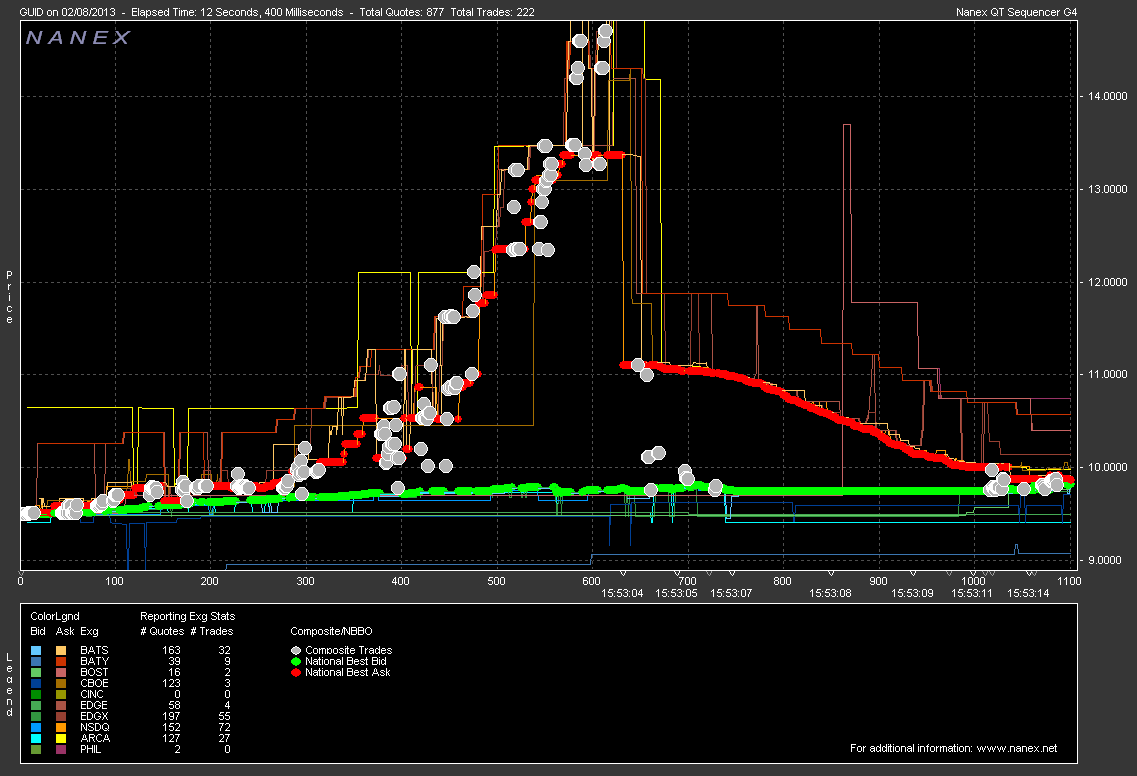The image size is (1137, 776).
Task: Click the CINC bid color swatch
Action: (37, 694)
